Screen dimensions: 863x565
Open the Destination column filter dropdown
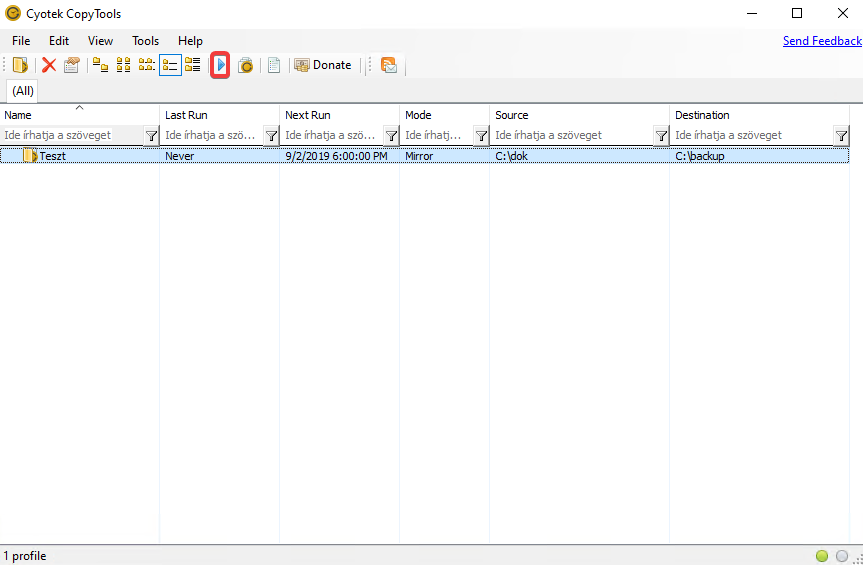point(841,136)
